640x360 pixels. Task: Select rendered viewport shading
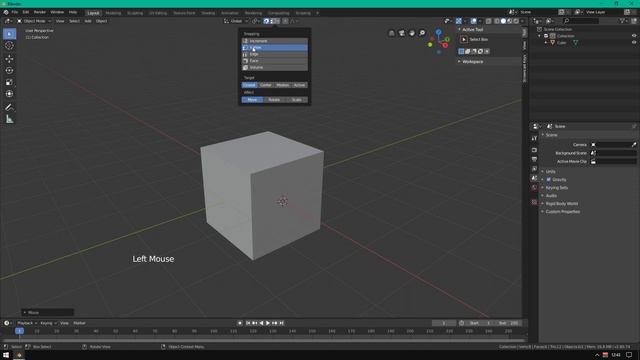point(516,21)
